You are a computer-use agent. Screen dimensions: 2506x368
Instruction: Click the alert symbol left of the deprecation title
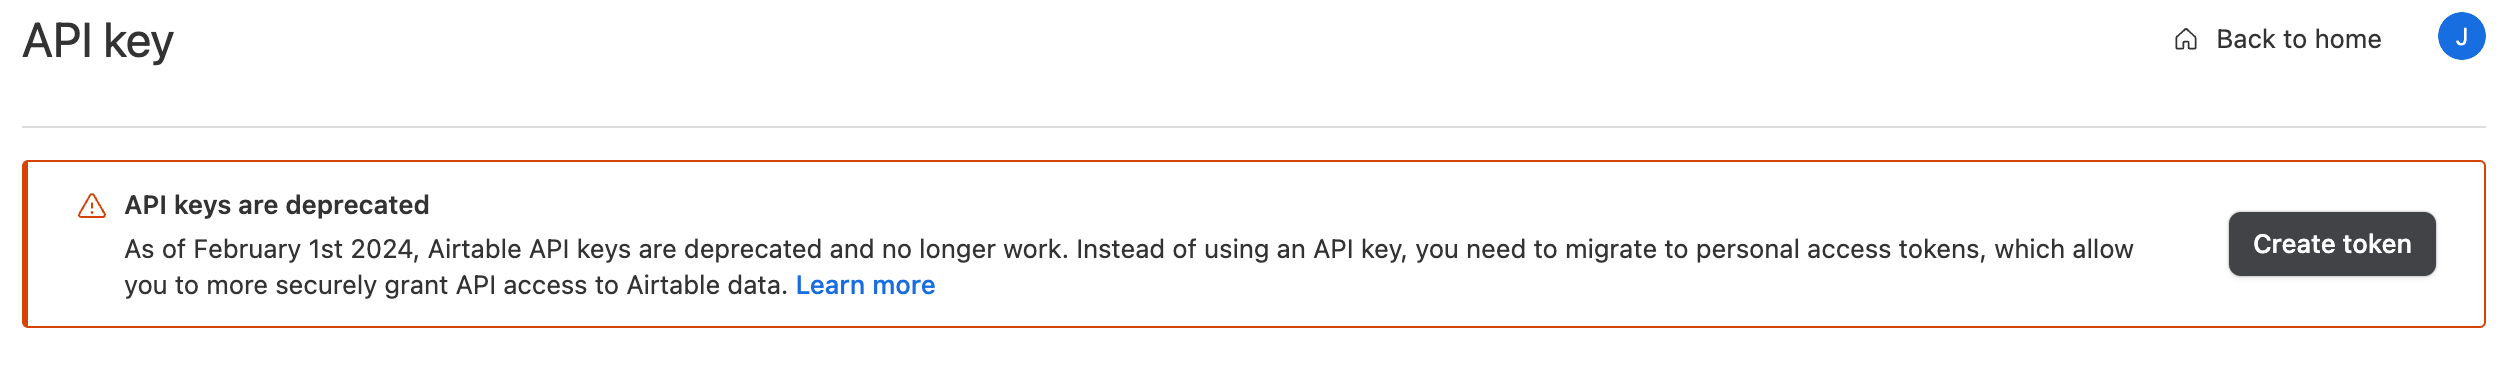coord(92,205)
